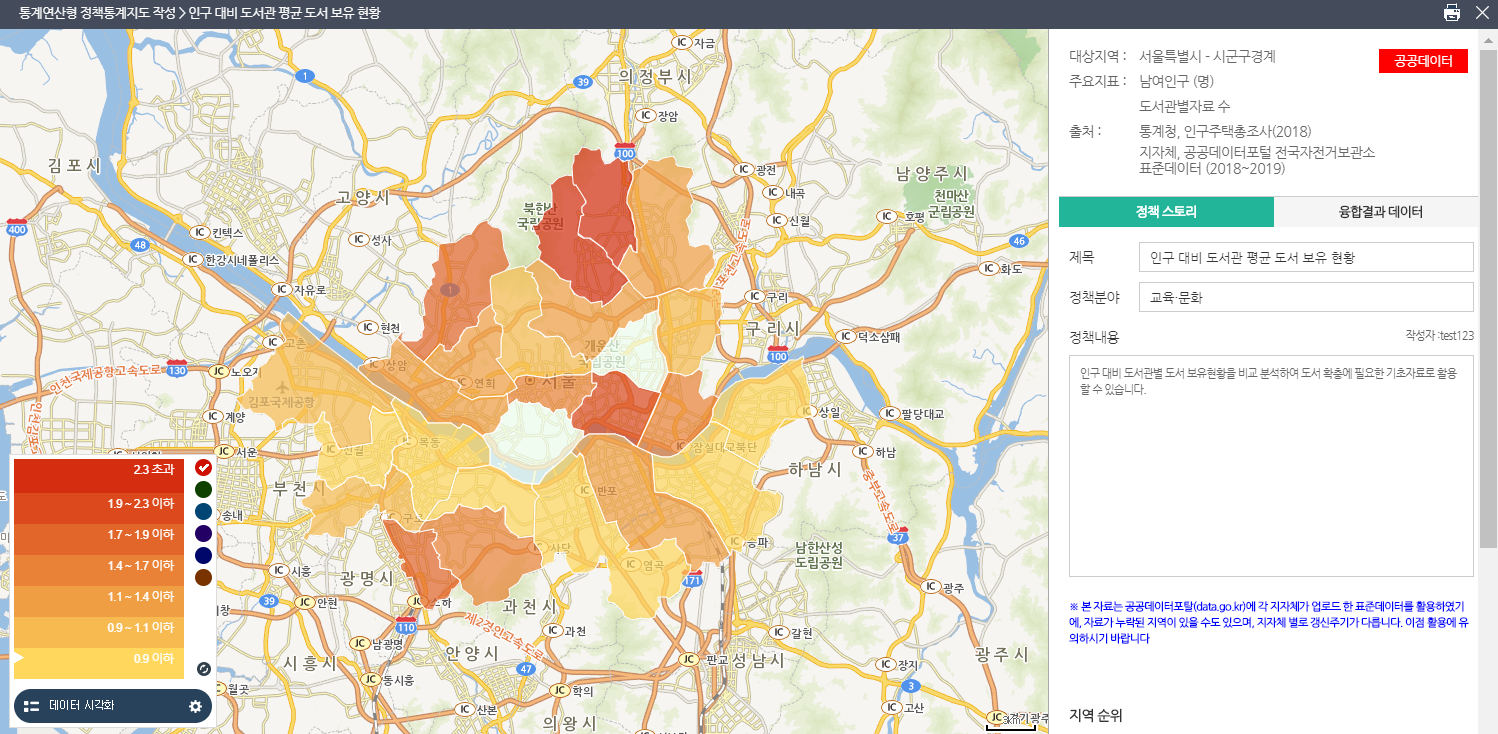Image resolution: width=1498 pixels, height=734 pixels.
Task: Close the policy statistics map window
Action: [x=1482, y=13]
